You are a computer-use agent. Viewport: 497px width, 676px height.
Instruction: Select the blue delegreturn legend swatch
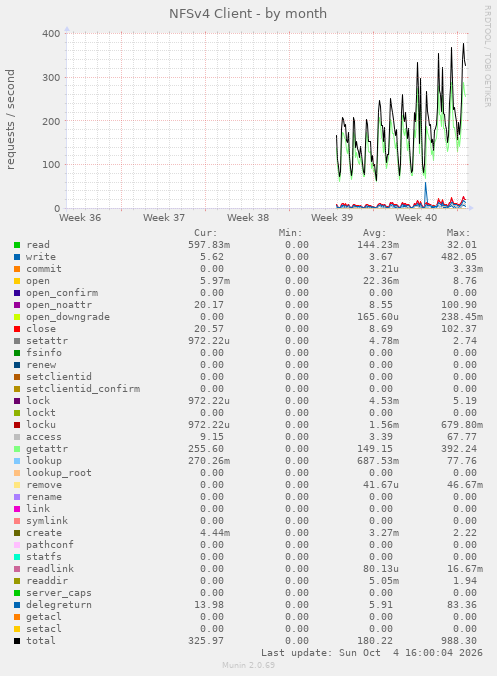tap(17, 605)
